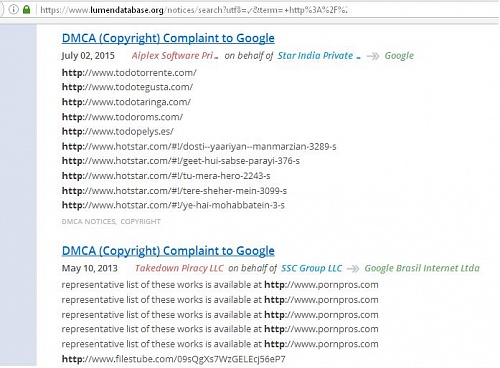Click the green secure padlock icon
The width and height of the screenshot is (500, 368).
point(26,10)
